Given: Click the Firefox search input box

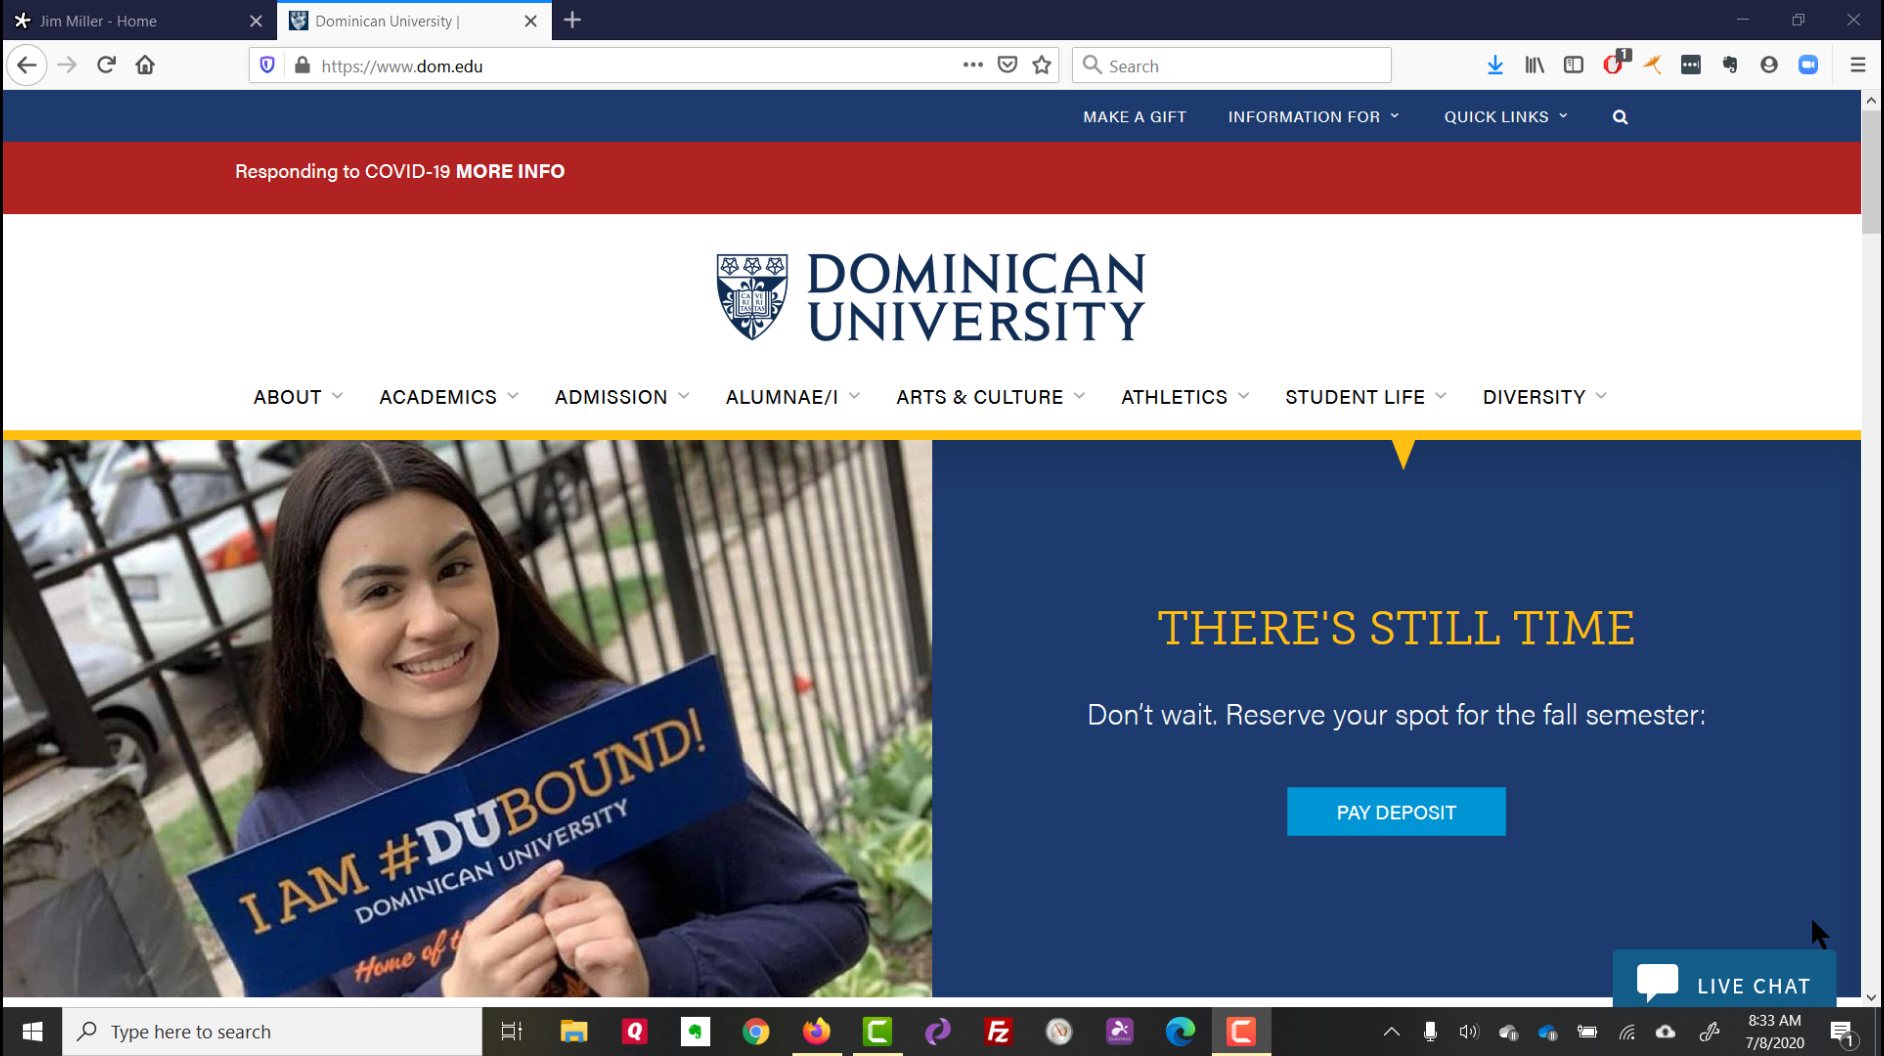Looking at the screenshot, I should pos(1240,66).
